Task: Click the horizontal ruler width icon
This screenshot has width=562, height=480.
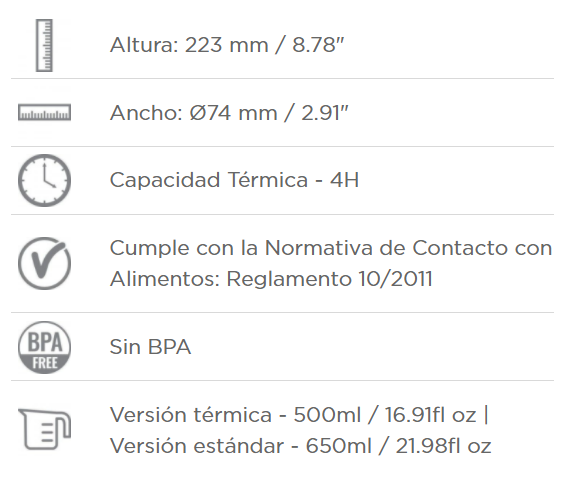Action: coord(44,112)
